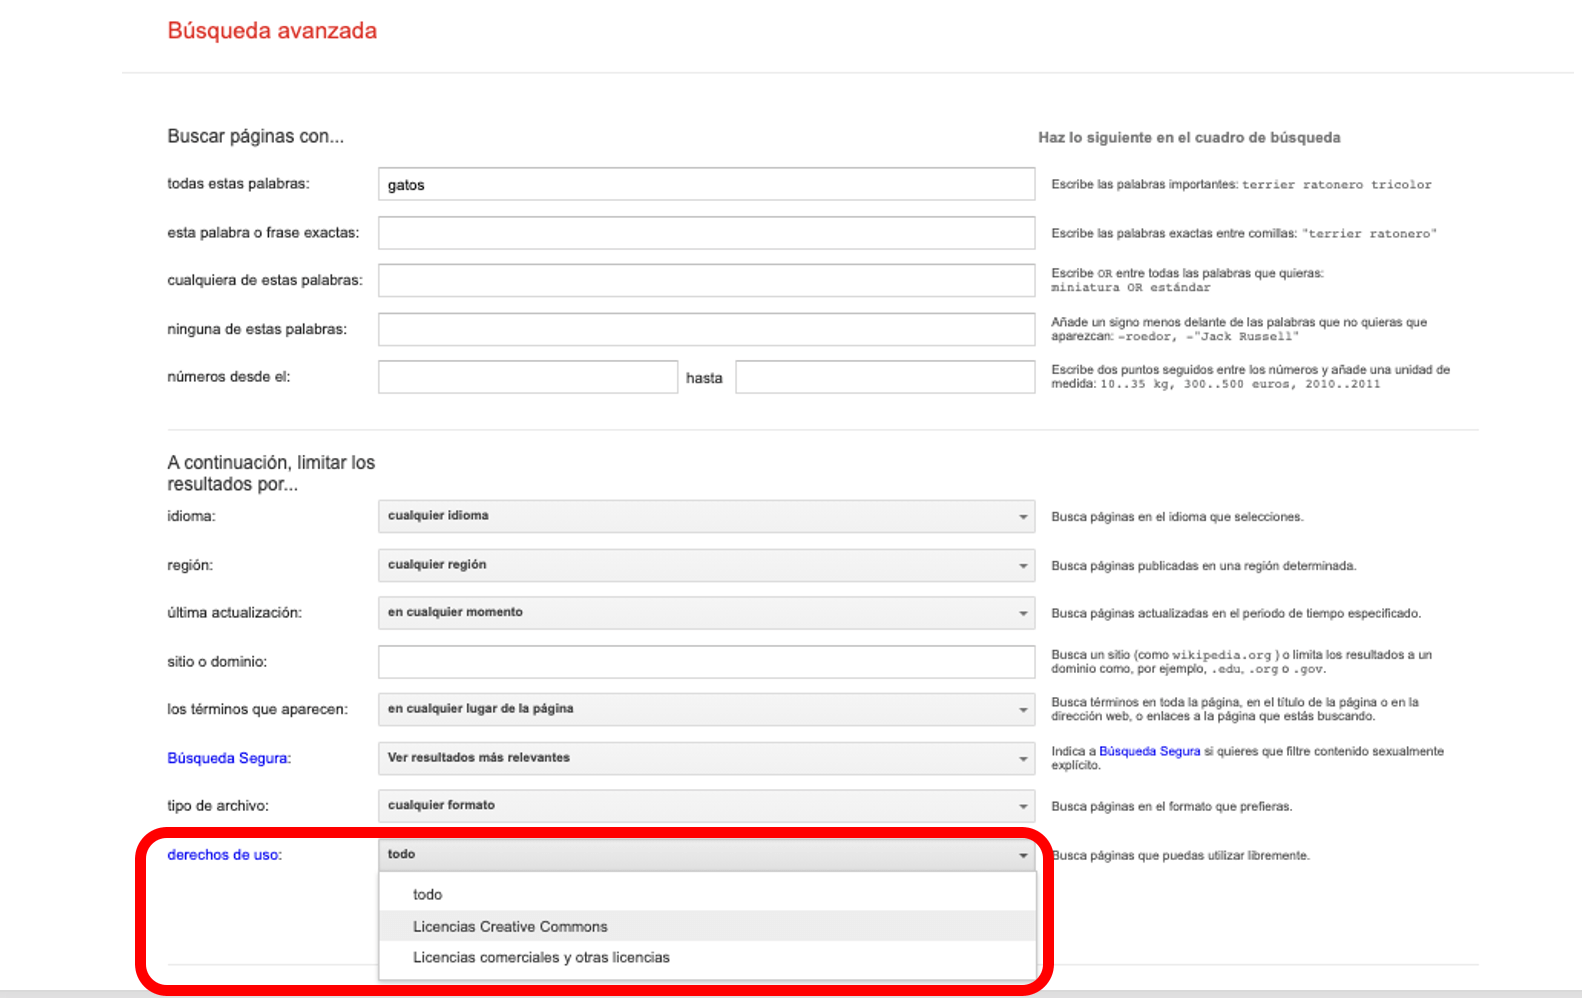Image resolution: width=1582 pixels, height=998 pixels.
Task: Open the 'cualquier idioma' language dropdown
Action: (x=705, y=516)
